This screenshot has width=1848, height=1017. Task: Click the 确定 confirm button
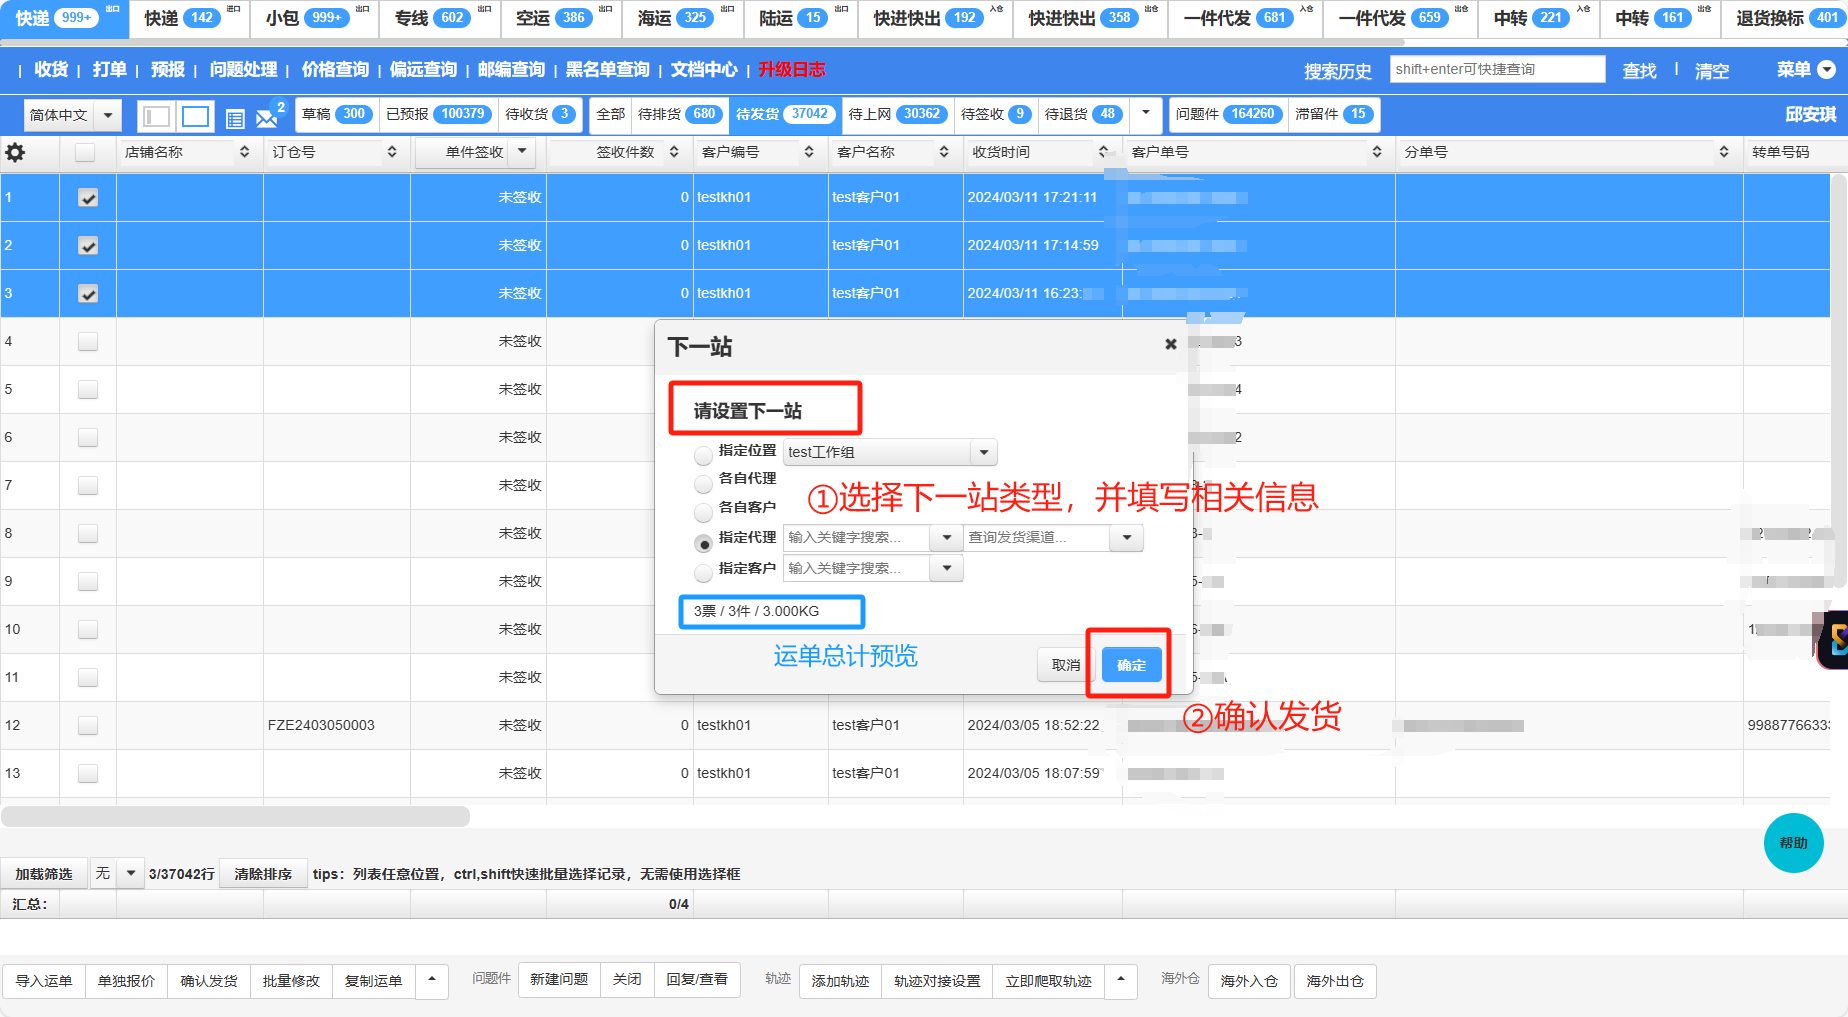click(1131, 665)
